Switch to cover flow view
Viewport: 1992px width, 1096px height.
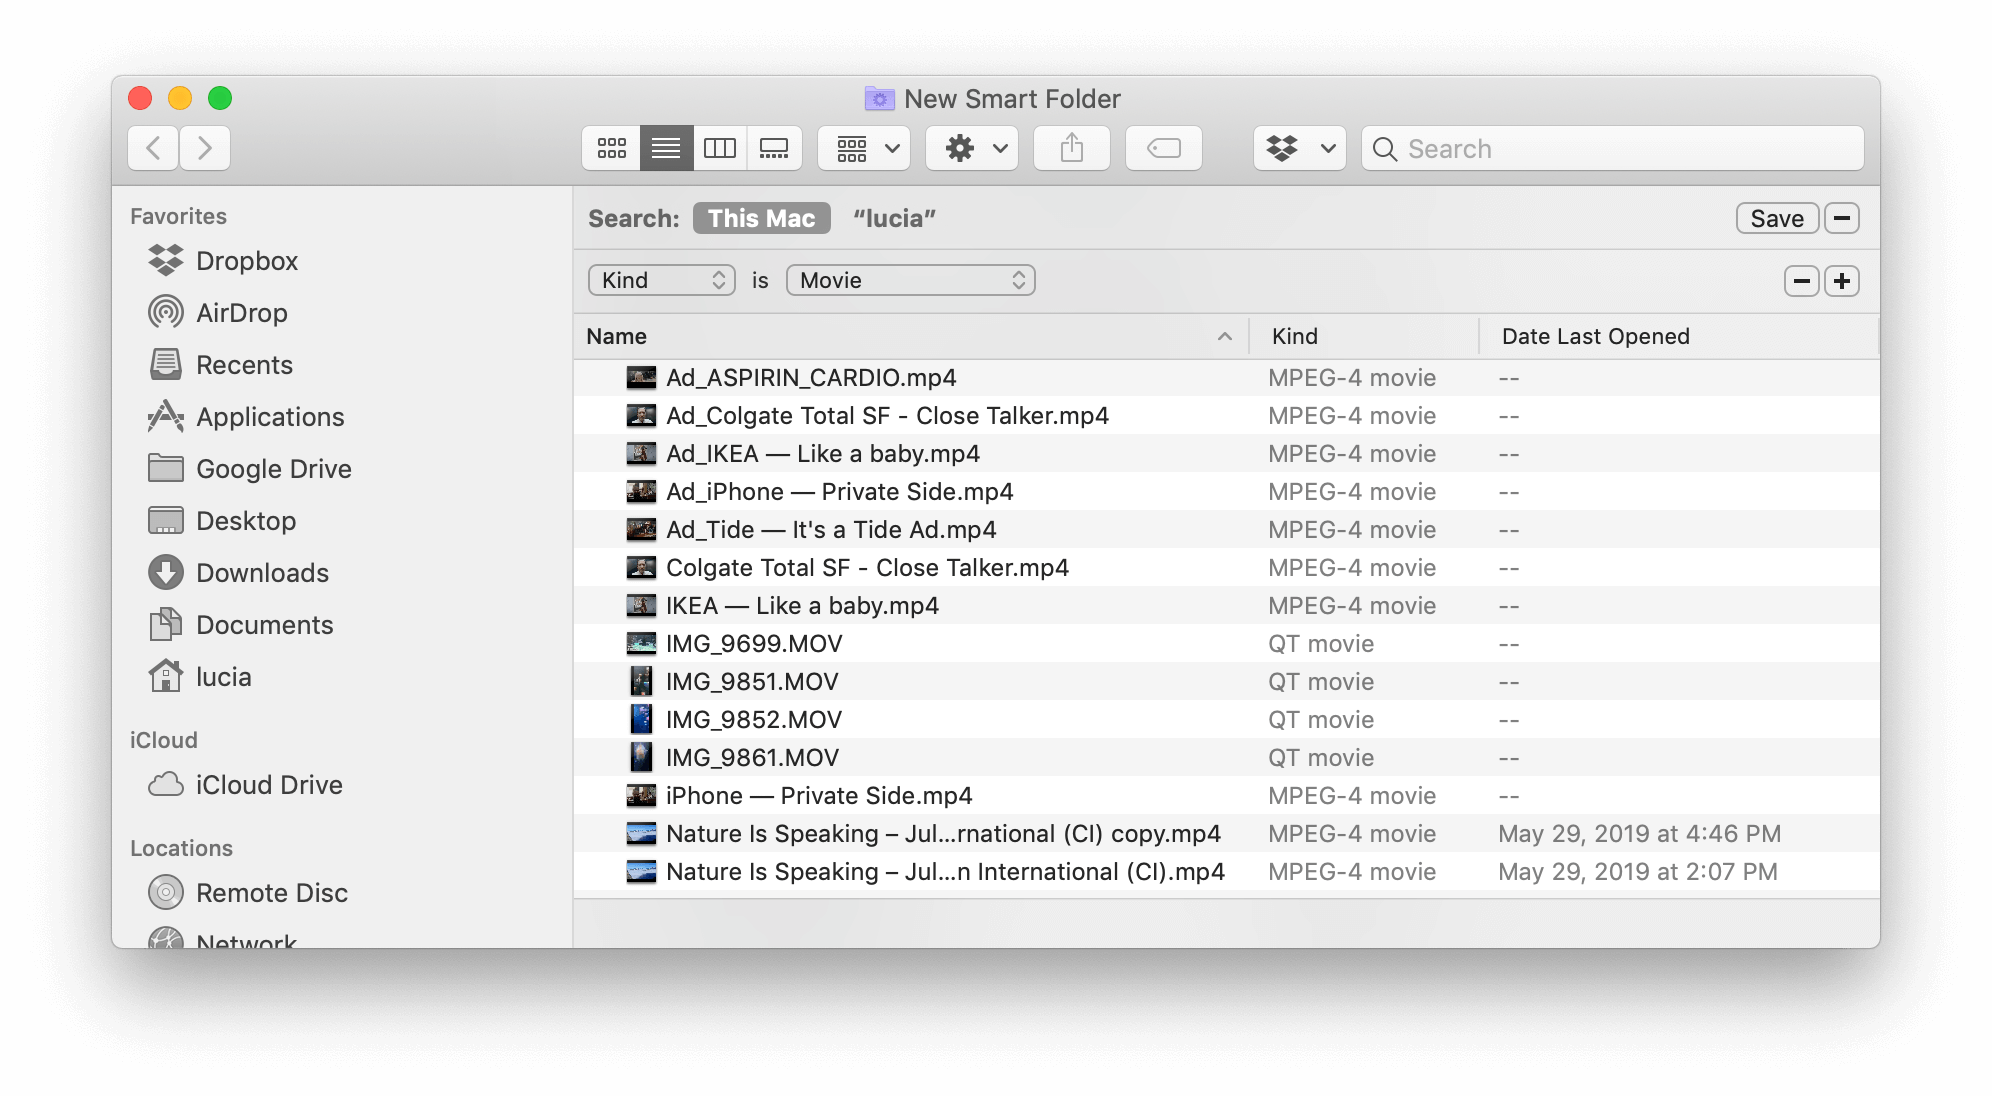pyautogui.click(x=775, y=147)
